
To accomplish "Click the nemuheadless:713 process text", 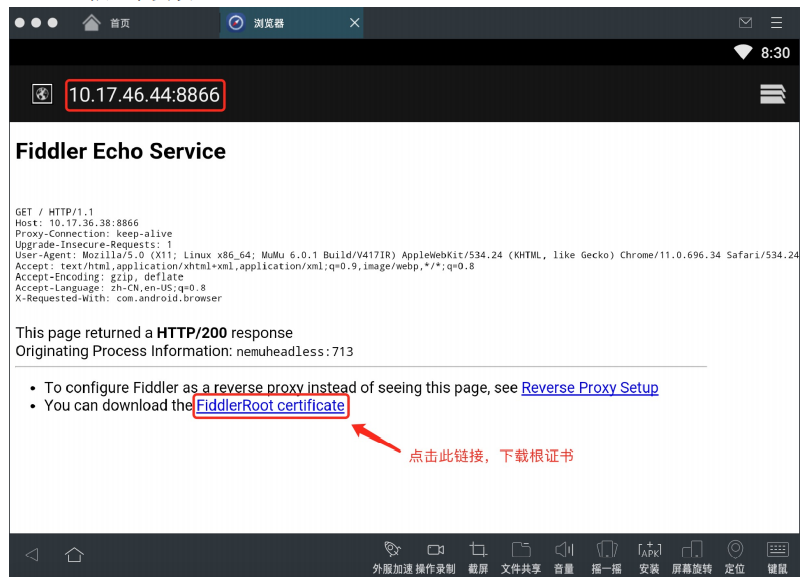I will [x=295, y=352].
